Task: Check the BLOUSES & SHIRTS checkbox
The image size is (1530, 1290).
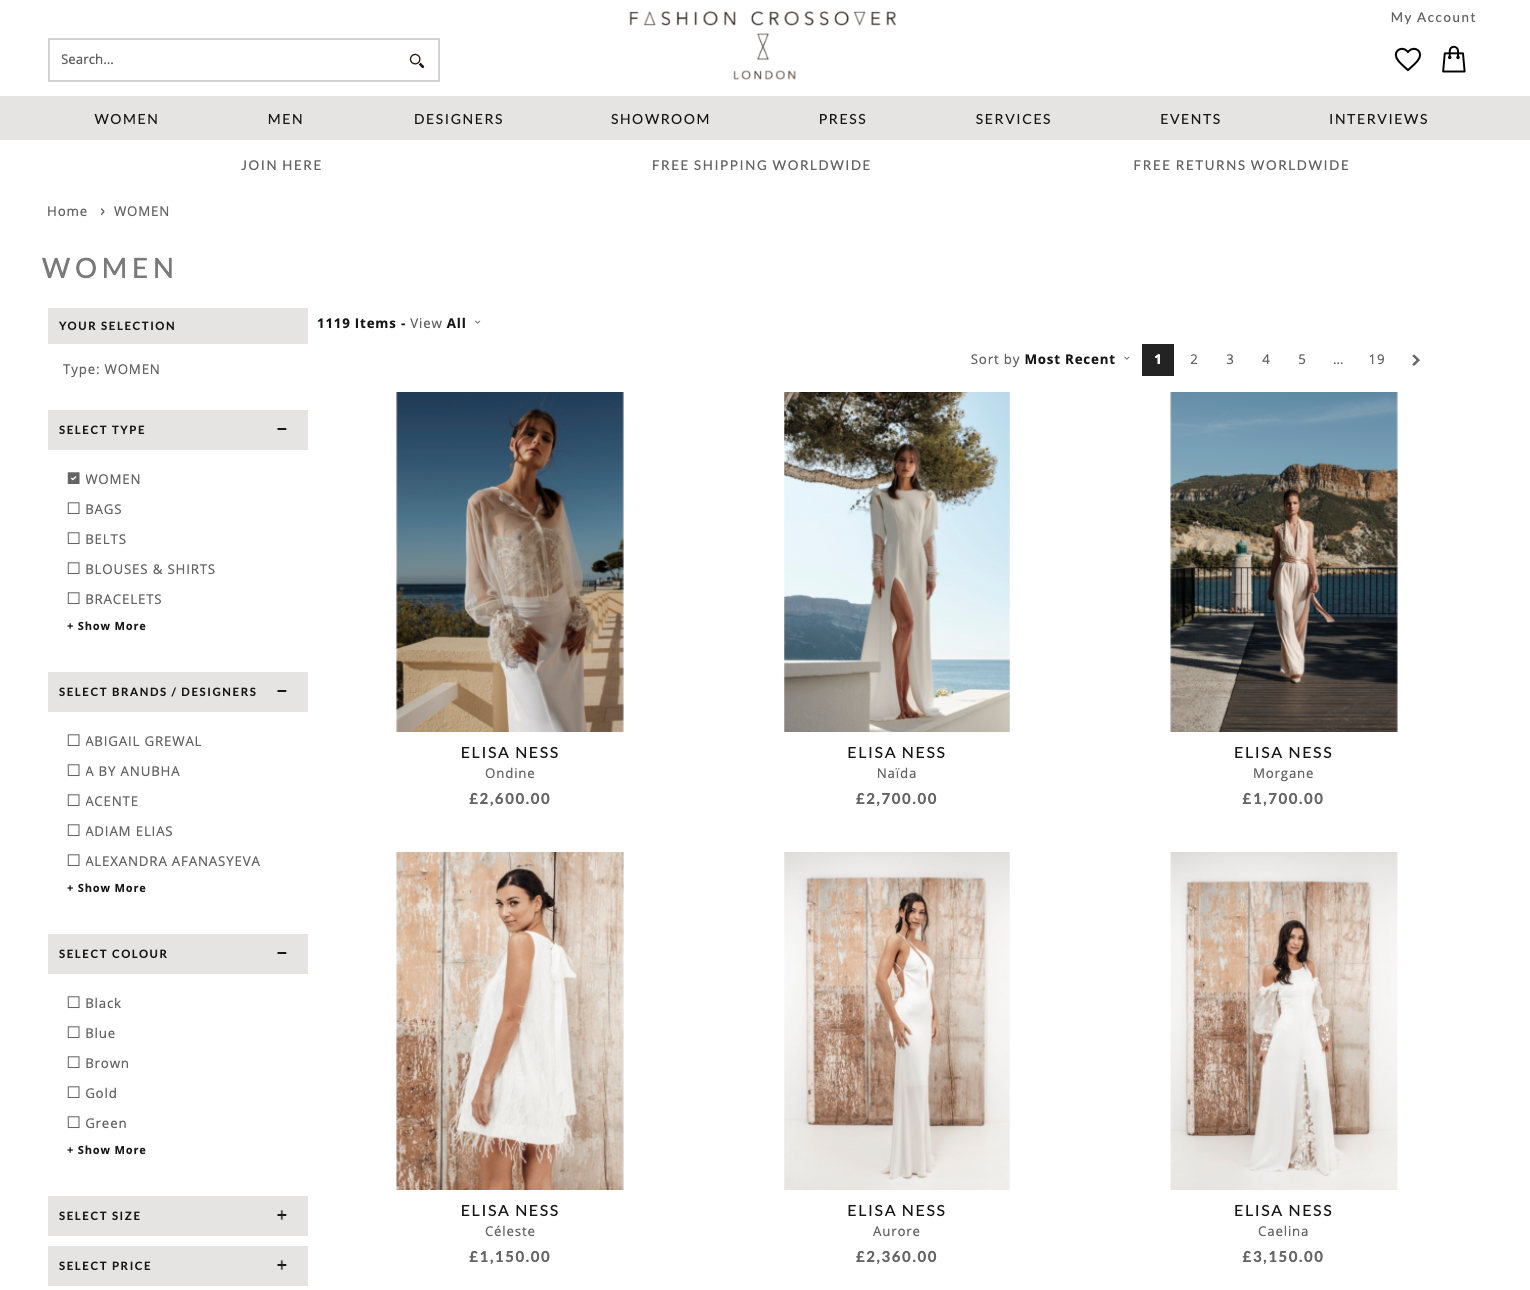Action: point(73,569)
